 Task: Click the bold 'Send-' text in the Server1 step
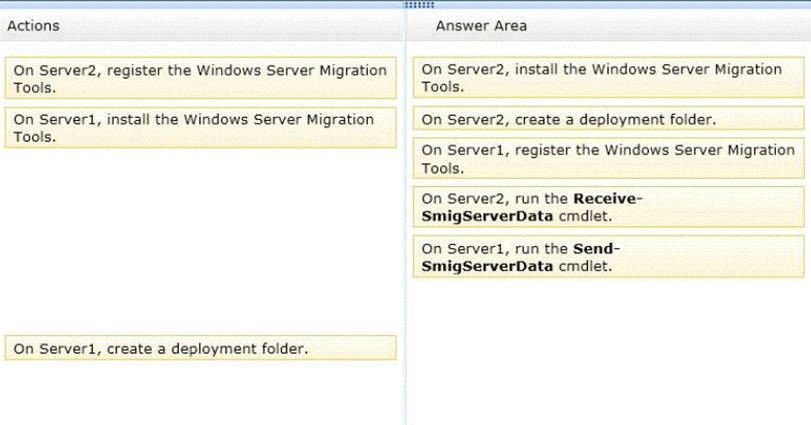tap(597, 247)
